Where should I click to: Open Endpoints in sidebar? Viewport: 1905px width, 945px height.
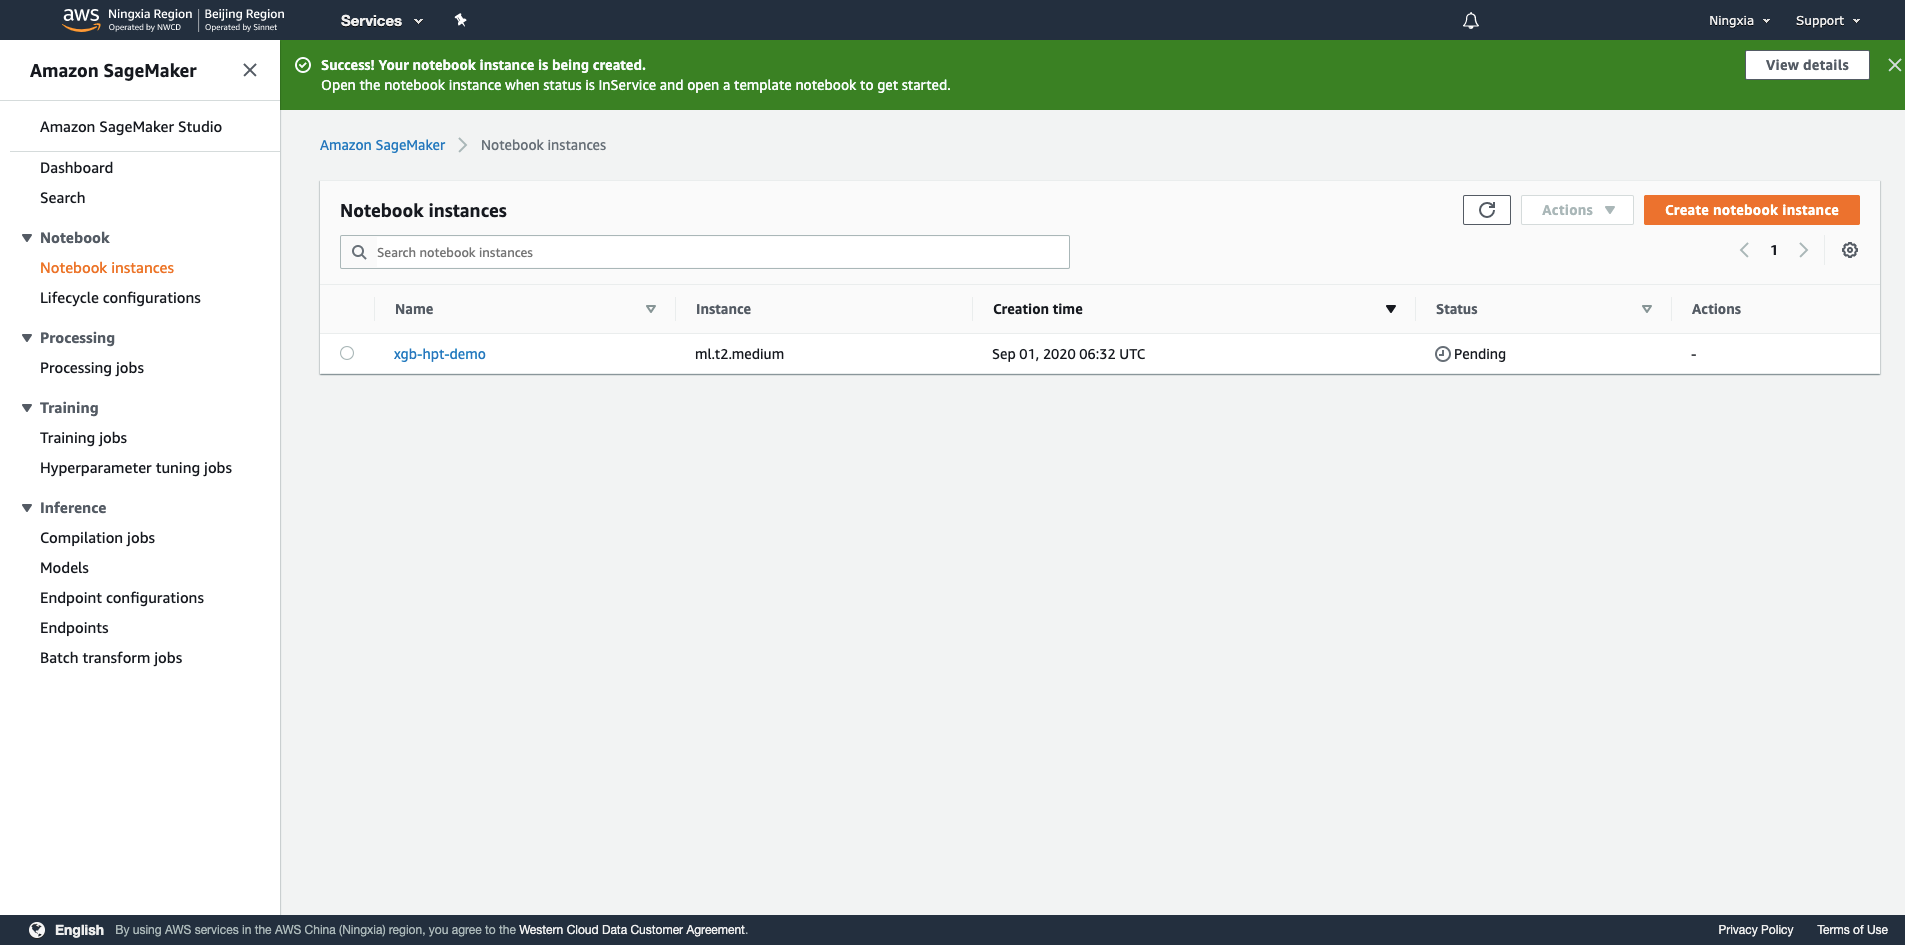point(74,628)
